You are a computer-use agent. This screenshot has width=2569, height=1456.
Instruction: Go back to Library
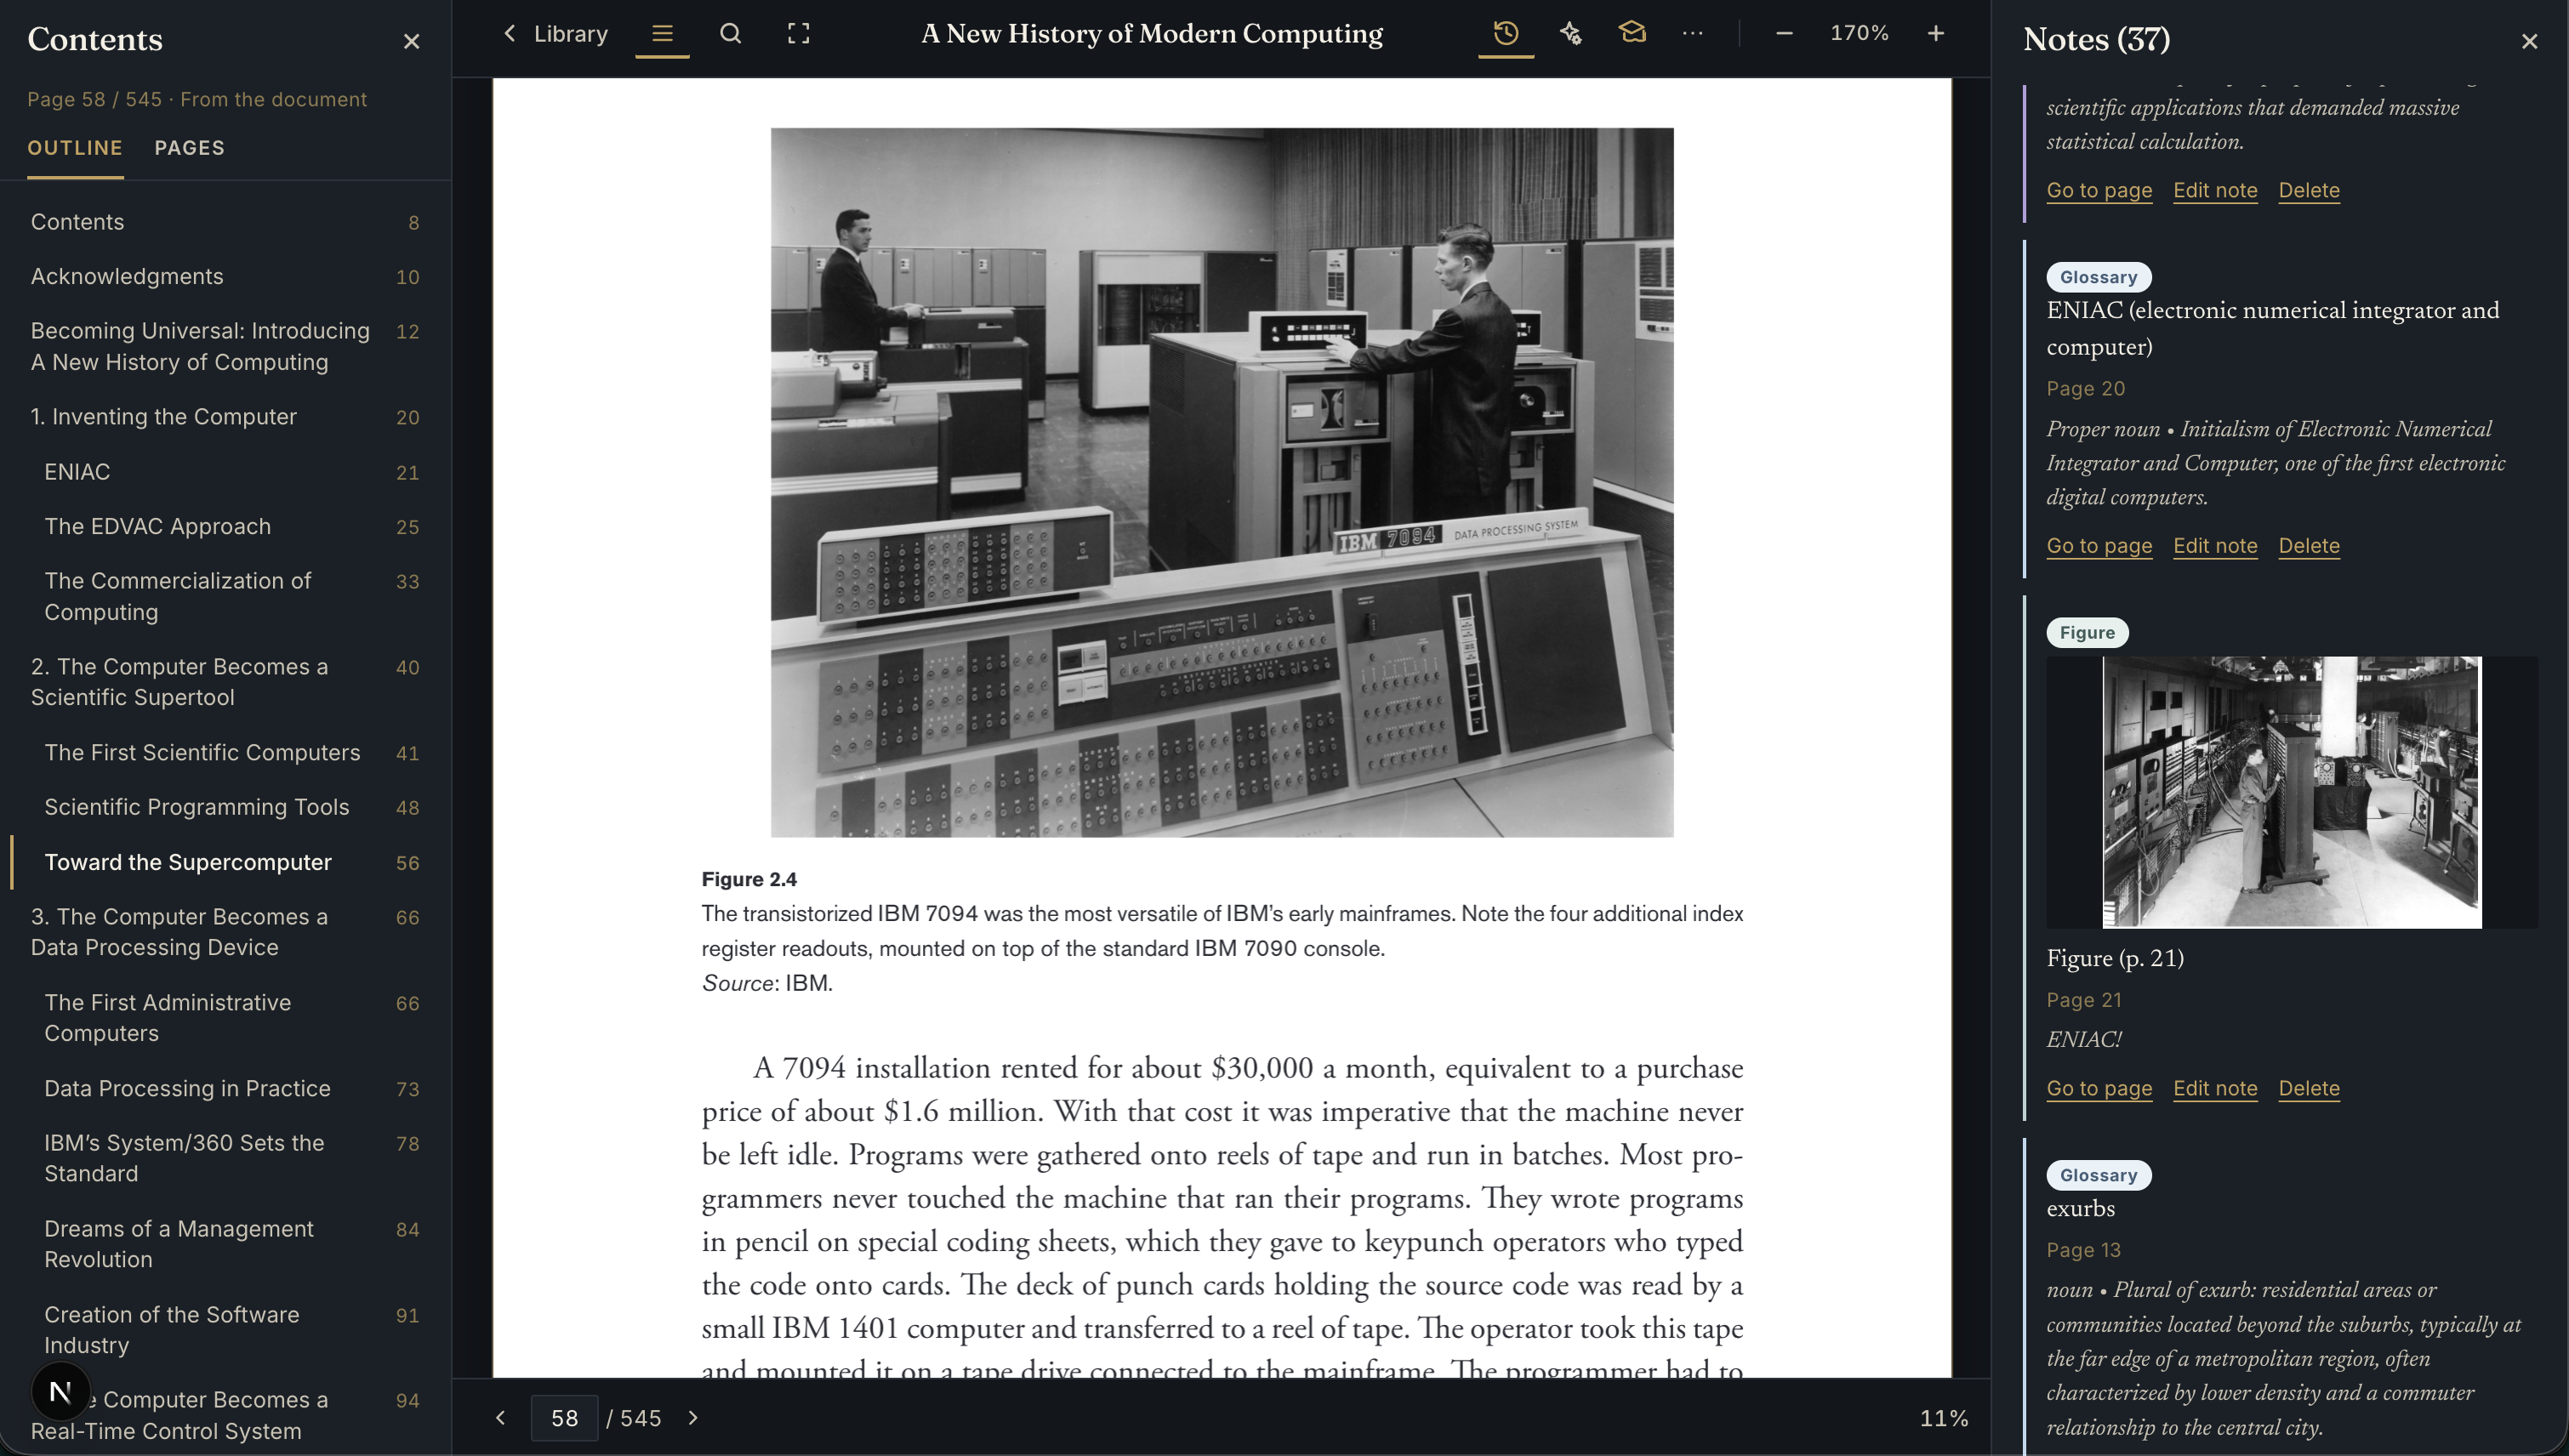tap(554, 34)
